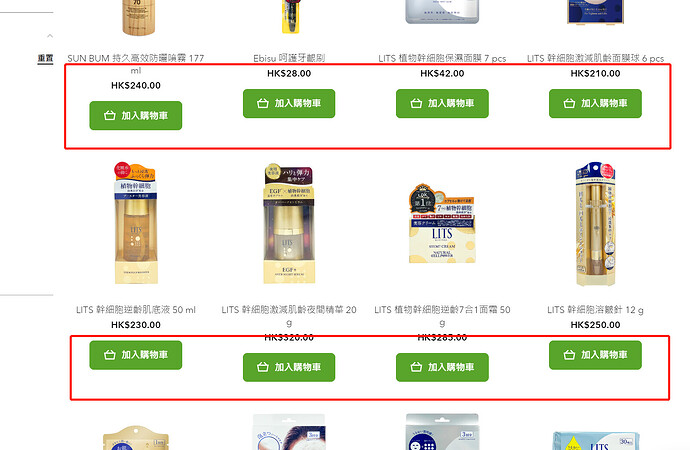Screen dimensions: 690x450
Task: Add Ebisu gum brush to cart
Action: [x=289, y=103]
